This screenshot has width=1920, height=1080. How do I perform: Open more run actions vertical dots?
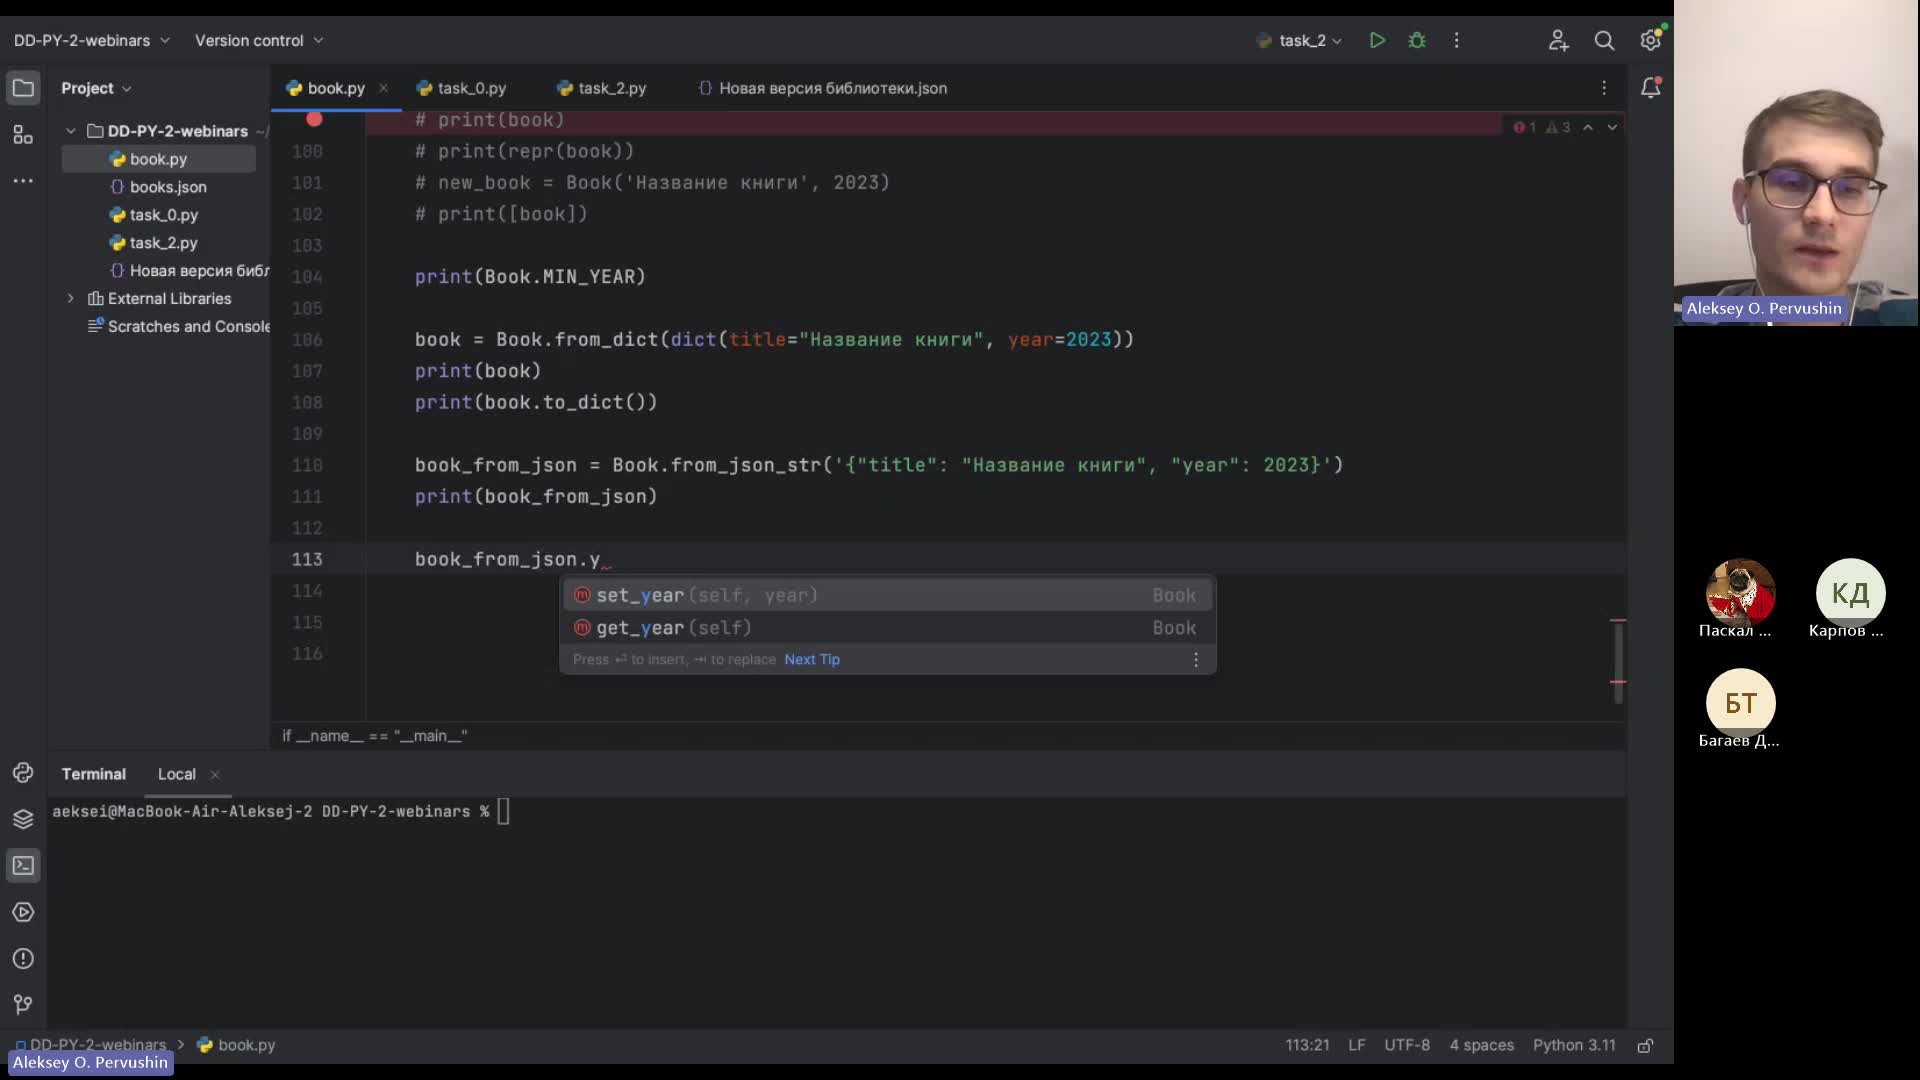click(x=1456, y=40)
